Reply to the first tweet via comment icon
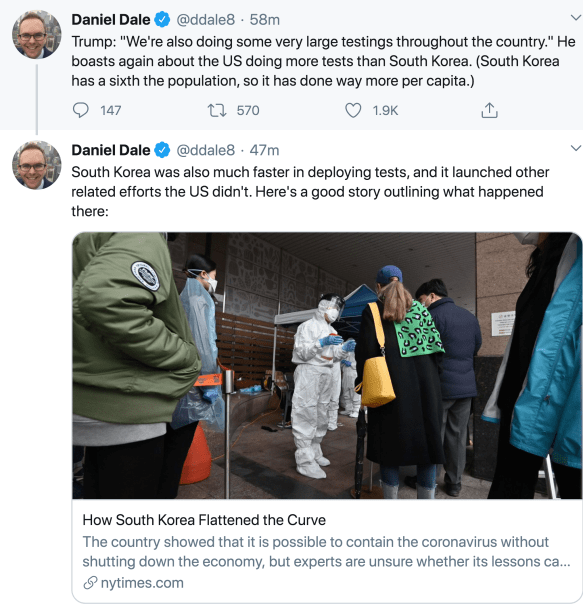Image resolution: width=583 pixels, height=605 pixels. [x=81, y=110]
